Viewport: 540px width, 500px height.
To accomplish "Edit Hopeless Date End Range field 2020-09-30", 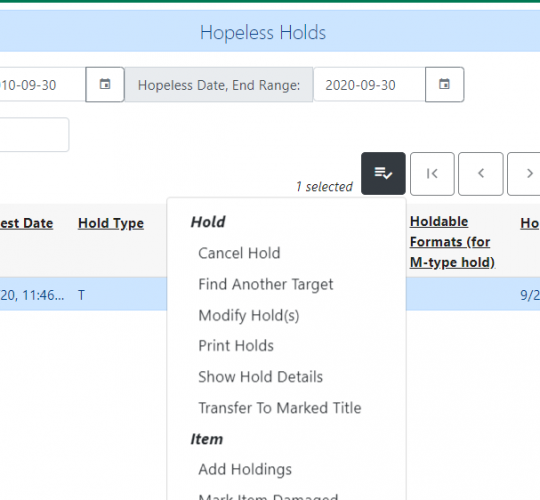I will pyautogui.click(x=369, y=85).
